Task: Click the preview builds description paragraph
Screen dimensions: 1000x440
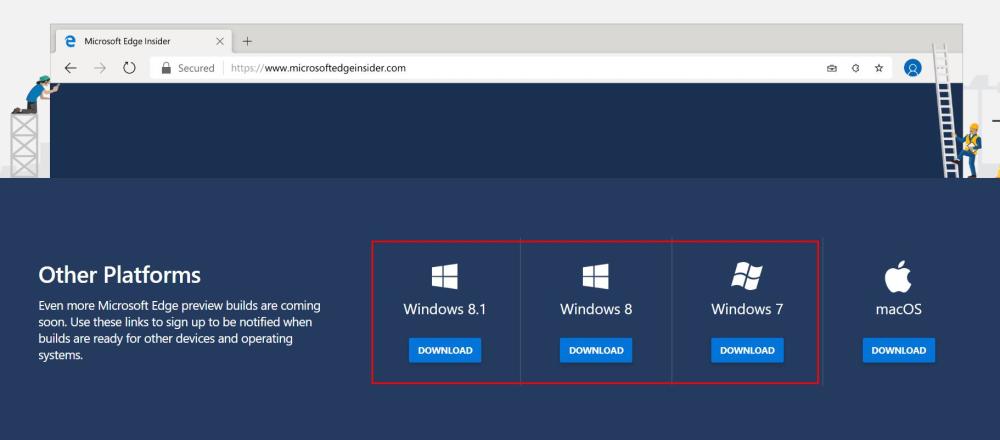Action: pyautogui.click(x=179, y=330)
